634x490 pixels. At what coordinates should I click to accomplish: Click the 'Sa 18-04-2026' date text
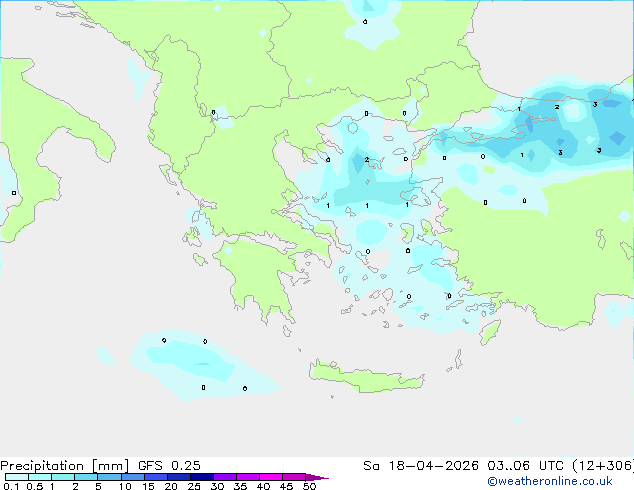[421, 466]
